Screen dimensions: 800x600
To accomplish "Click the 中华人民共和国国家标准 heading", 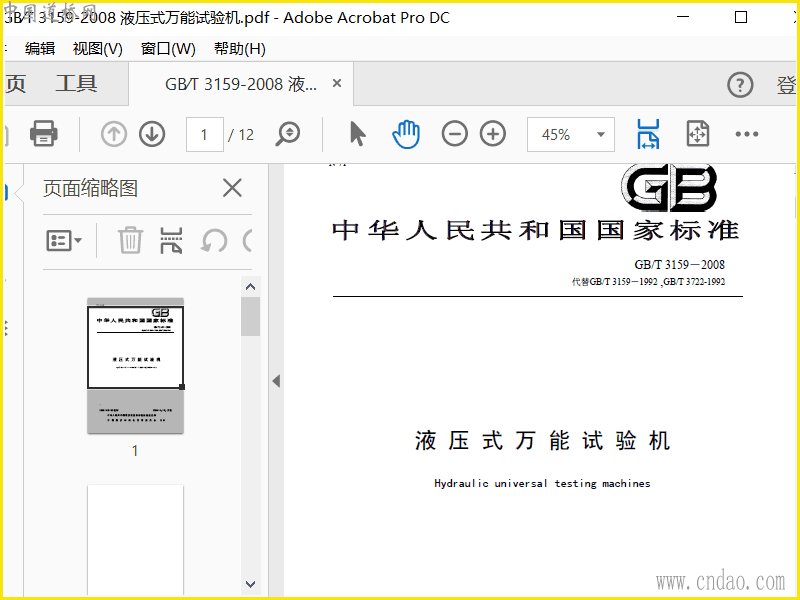I will pos(536,230).
